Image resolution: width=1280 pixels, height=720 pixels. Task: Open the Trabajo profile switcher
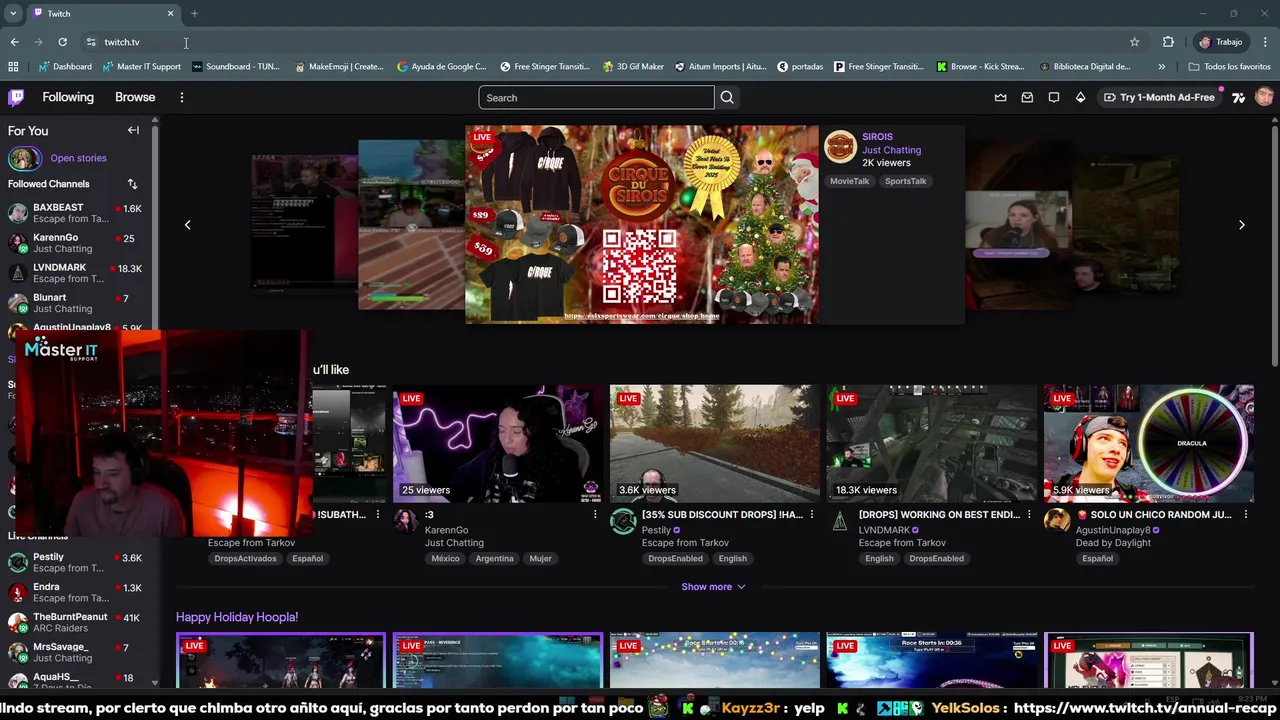point(1221,42)
